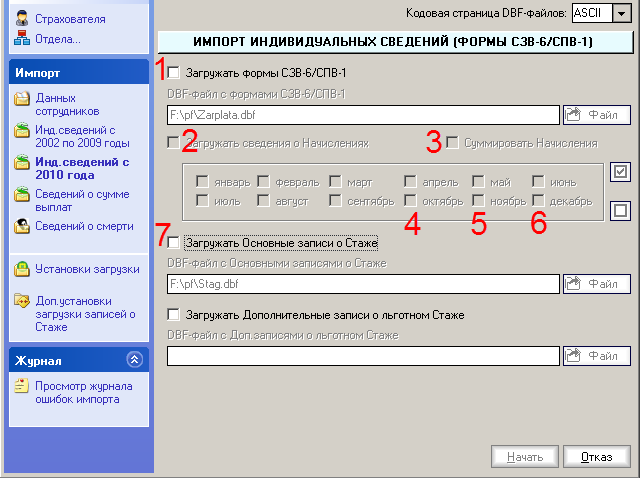The image size is (640, 478).
Task: Tick the июль checkbox
Action: click(x=202, y=200)
